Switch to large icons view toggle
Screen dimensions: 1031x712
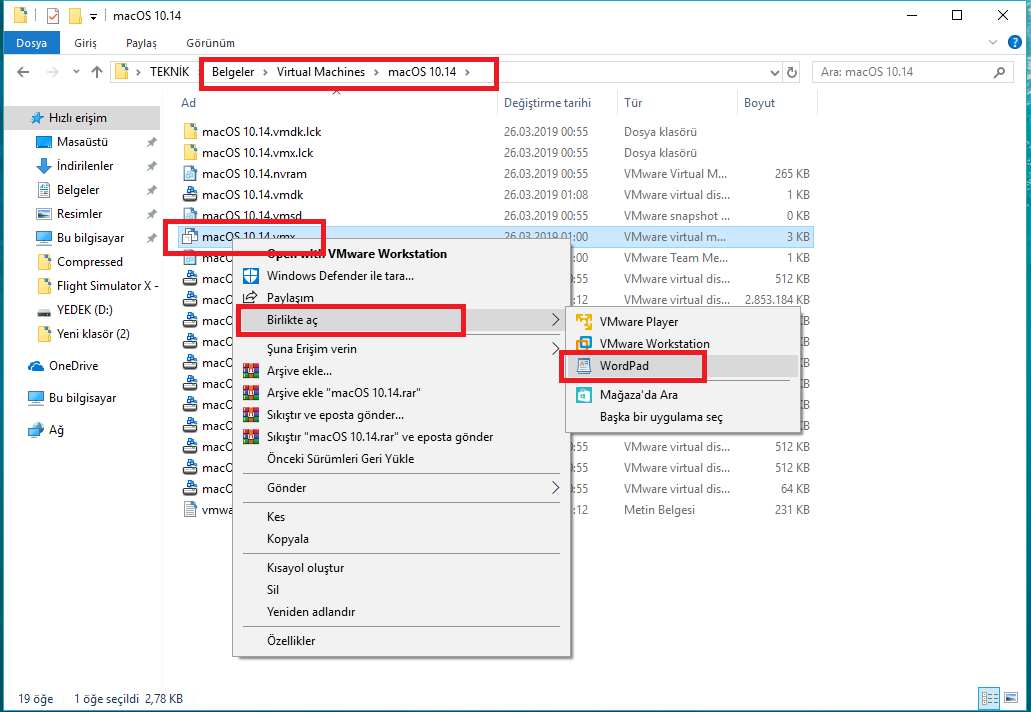[x=1008, y=698]
